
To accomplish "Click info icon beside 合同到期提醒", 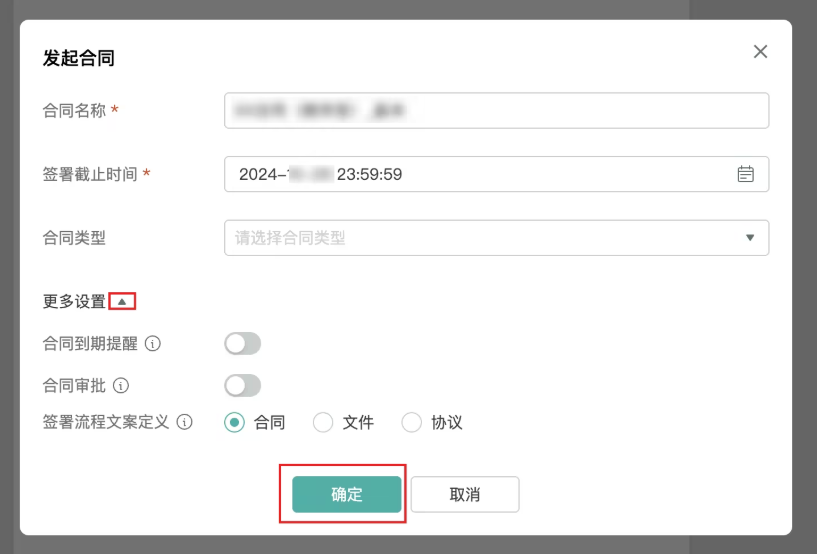I will (x=153, y=343).
